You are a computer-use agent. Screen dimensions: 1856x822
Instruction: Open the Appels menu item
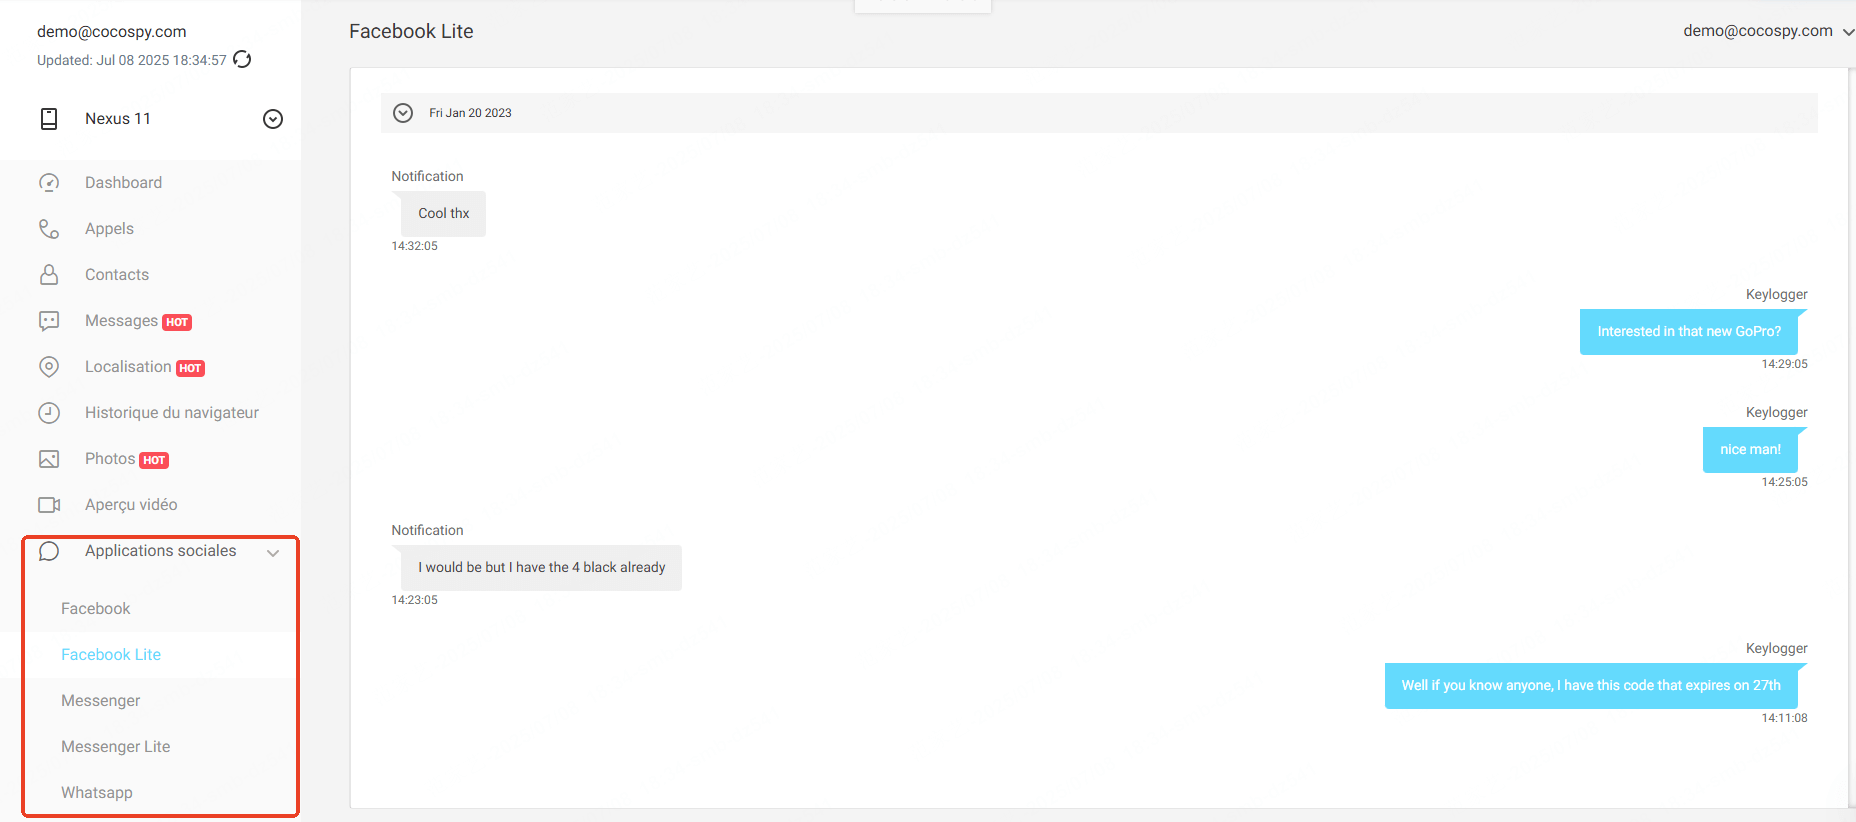[109, 229]
